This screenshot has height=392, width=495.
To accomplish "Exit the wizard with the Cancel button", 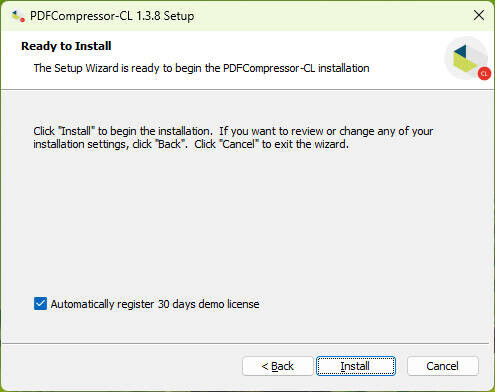I will (442, 366).
